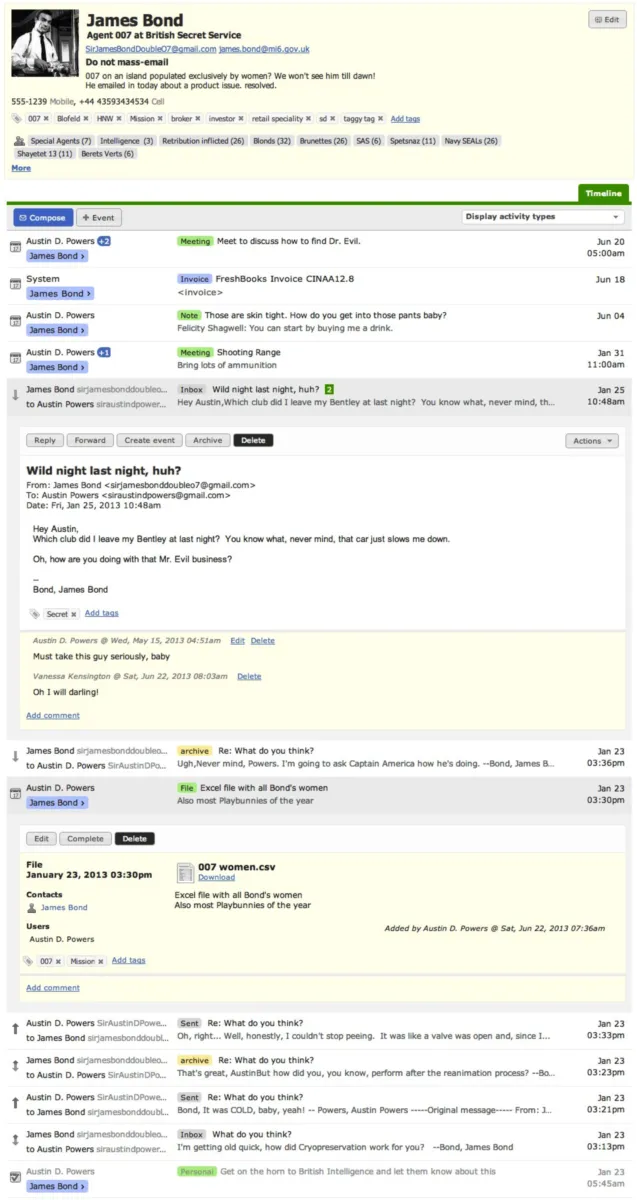Viewport: 637px width, 1200px height.
Task: Click the arrow icon beside the Wild night email
Action: tap(14, 395)
